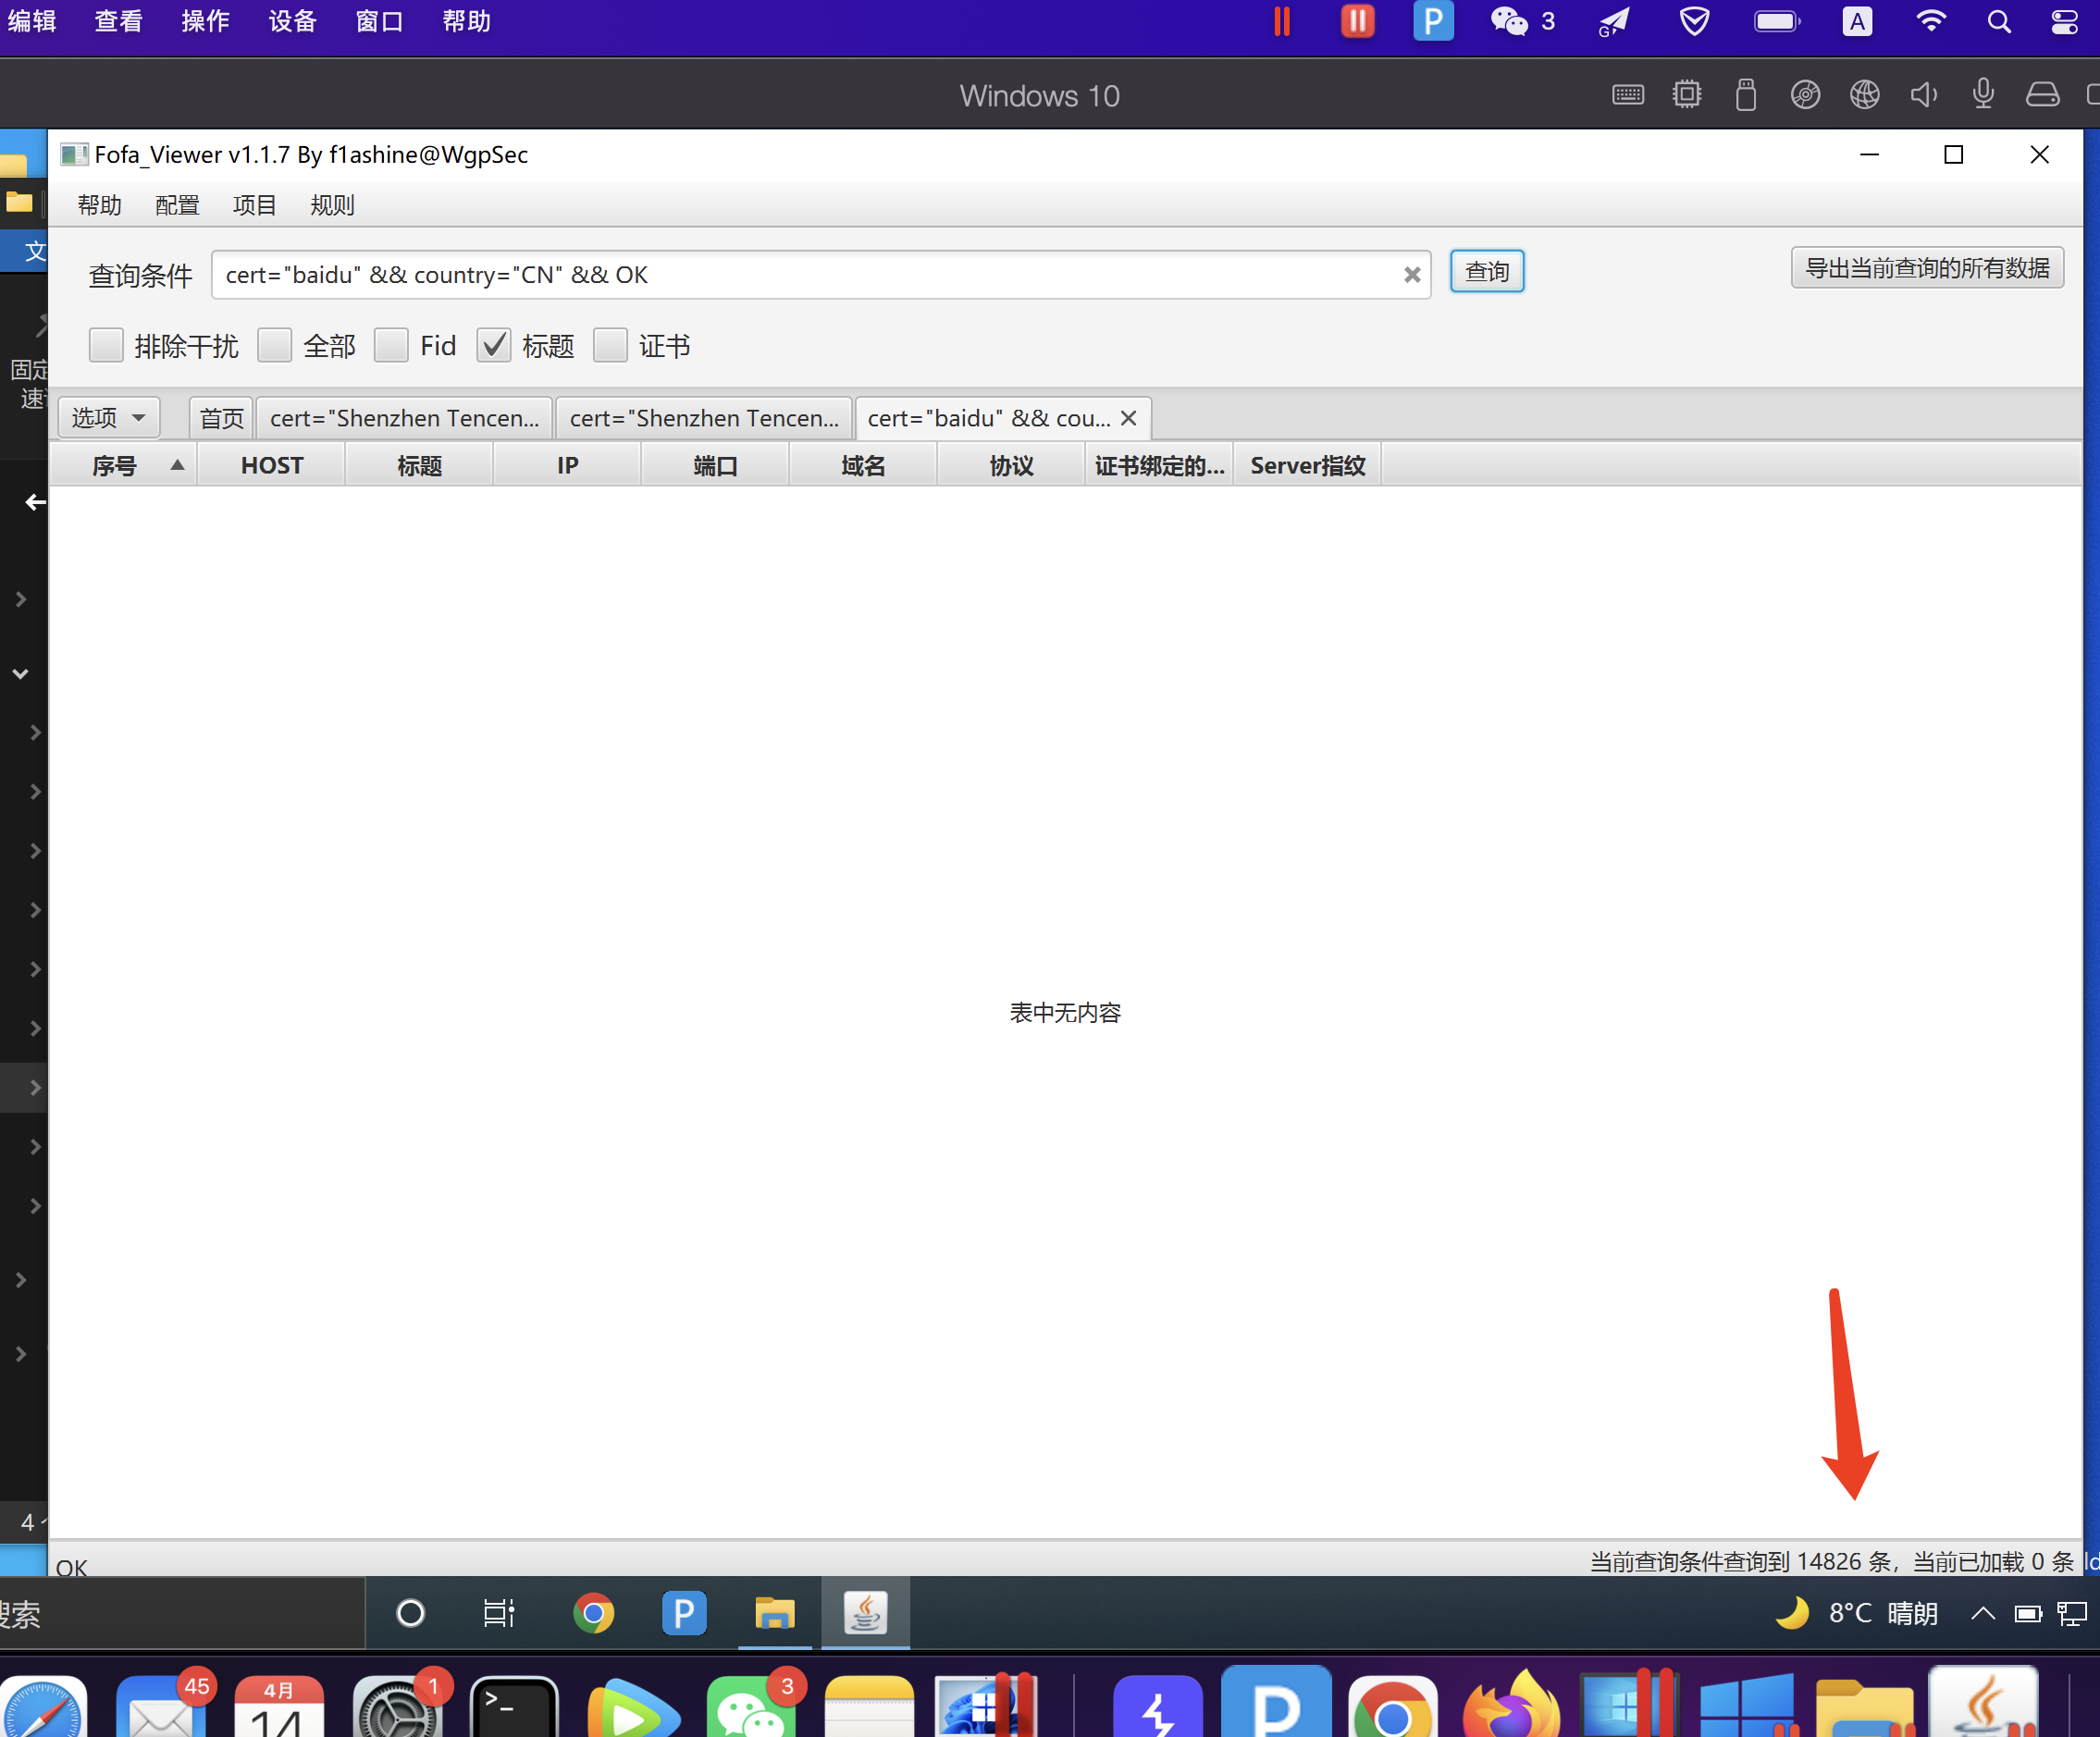Open File Explorer in the Windows taskbar
This screenshot has height=1737, width=2100.
pyautogui.click(x=774, y=1612)
